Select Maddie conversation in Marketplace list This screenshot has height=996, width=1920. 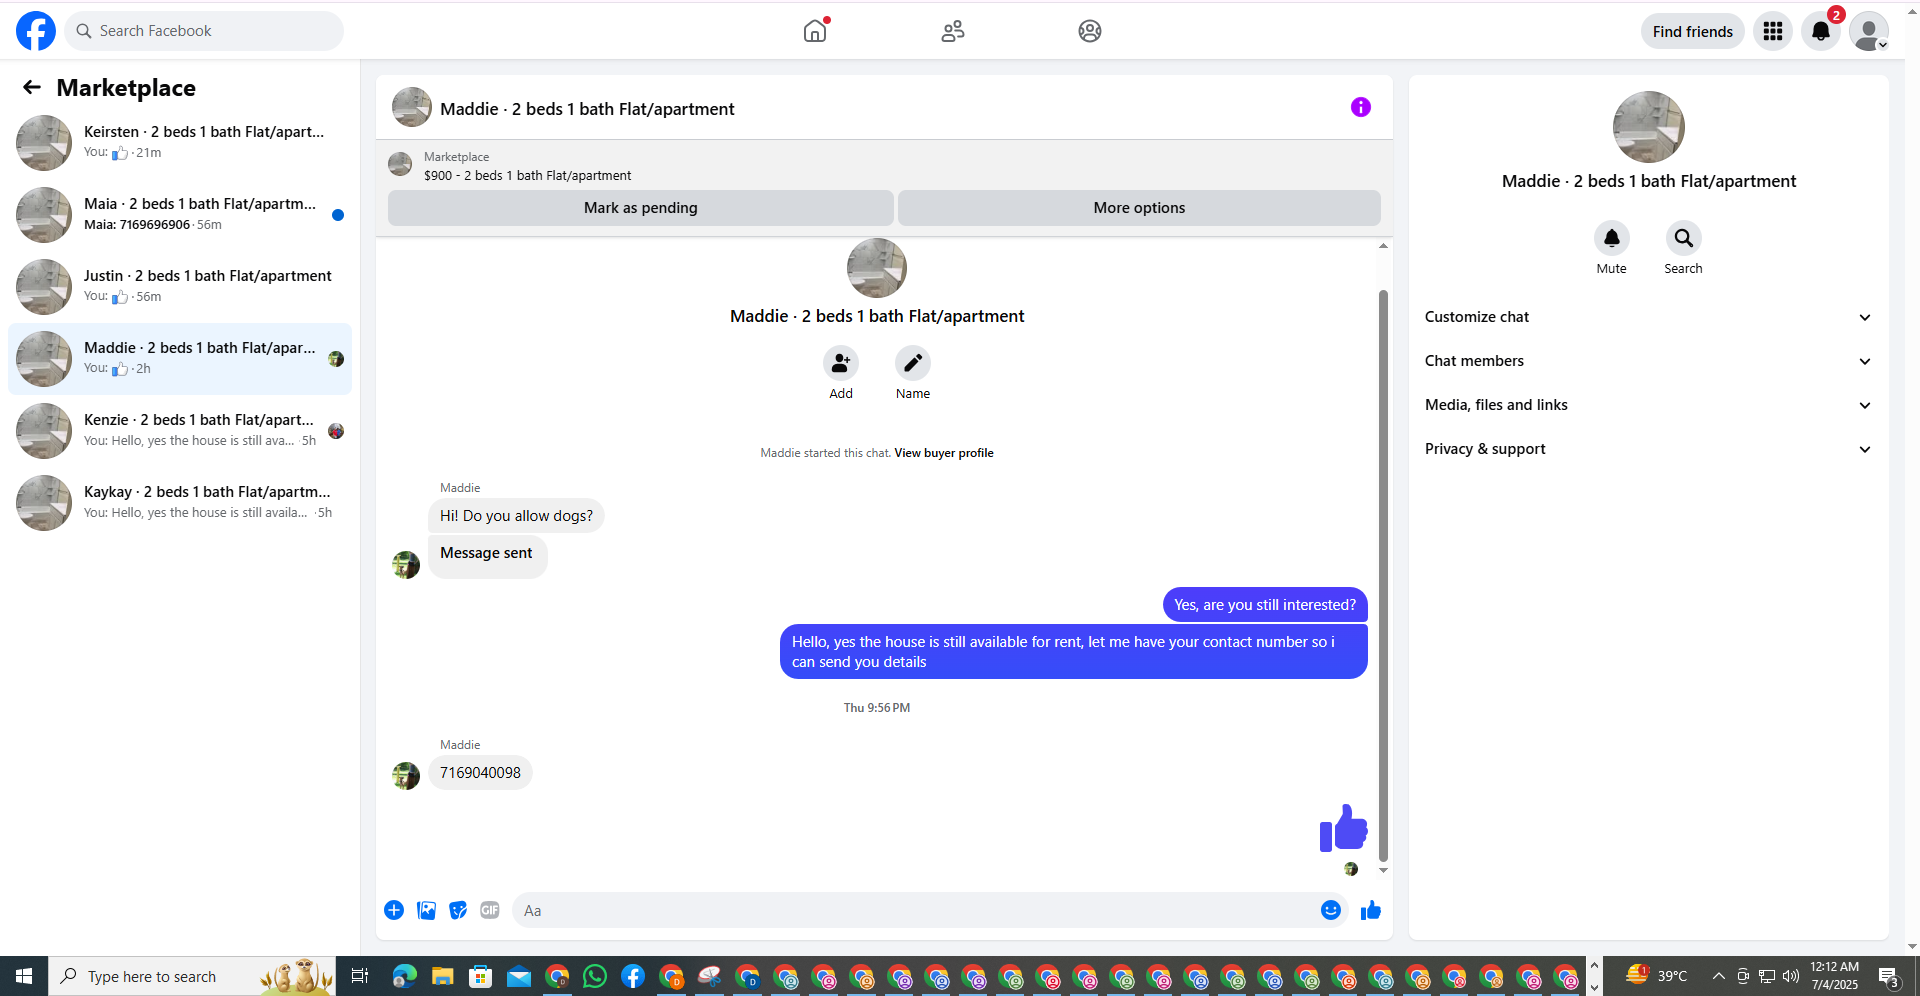pos(180,358)
